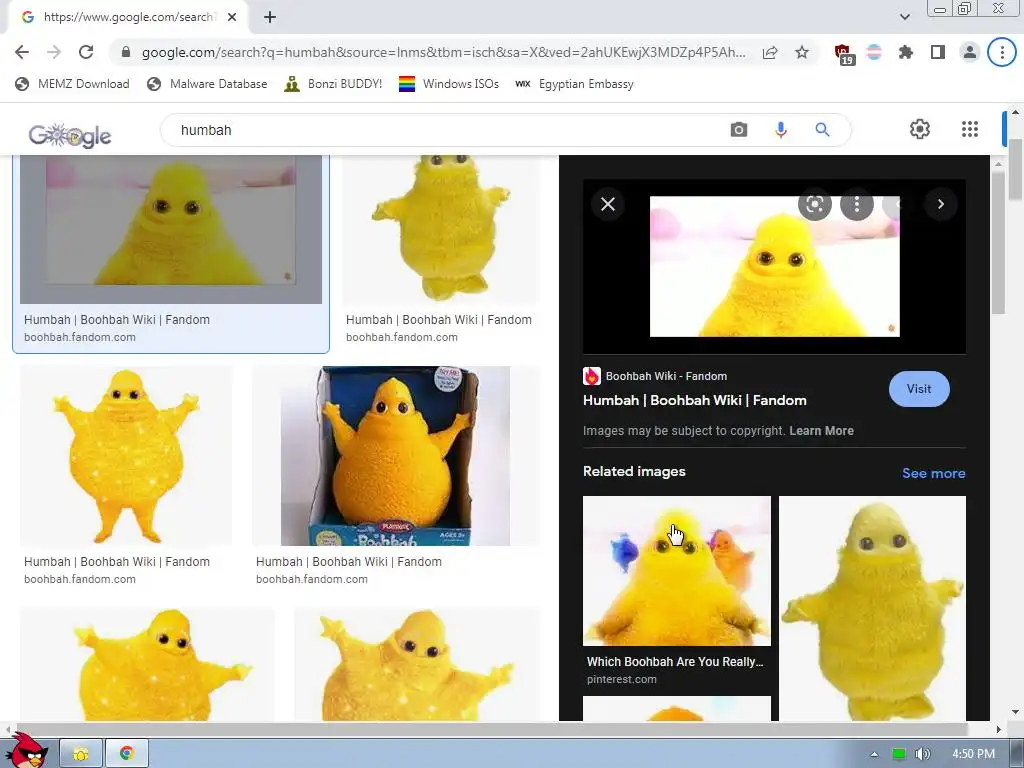Open preview panel three-dot options

pyautogui.click(x=857, y=204)
